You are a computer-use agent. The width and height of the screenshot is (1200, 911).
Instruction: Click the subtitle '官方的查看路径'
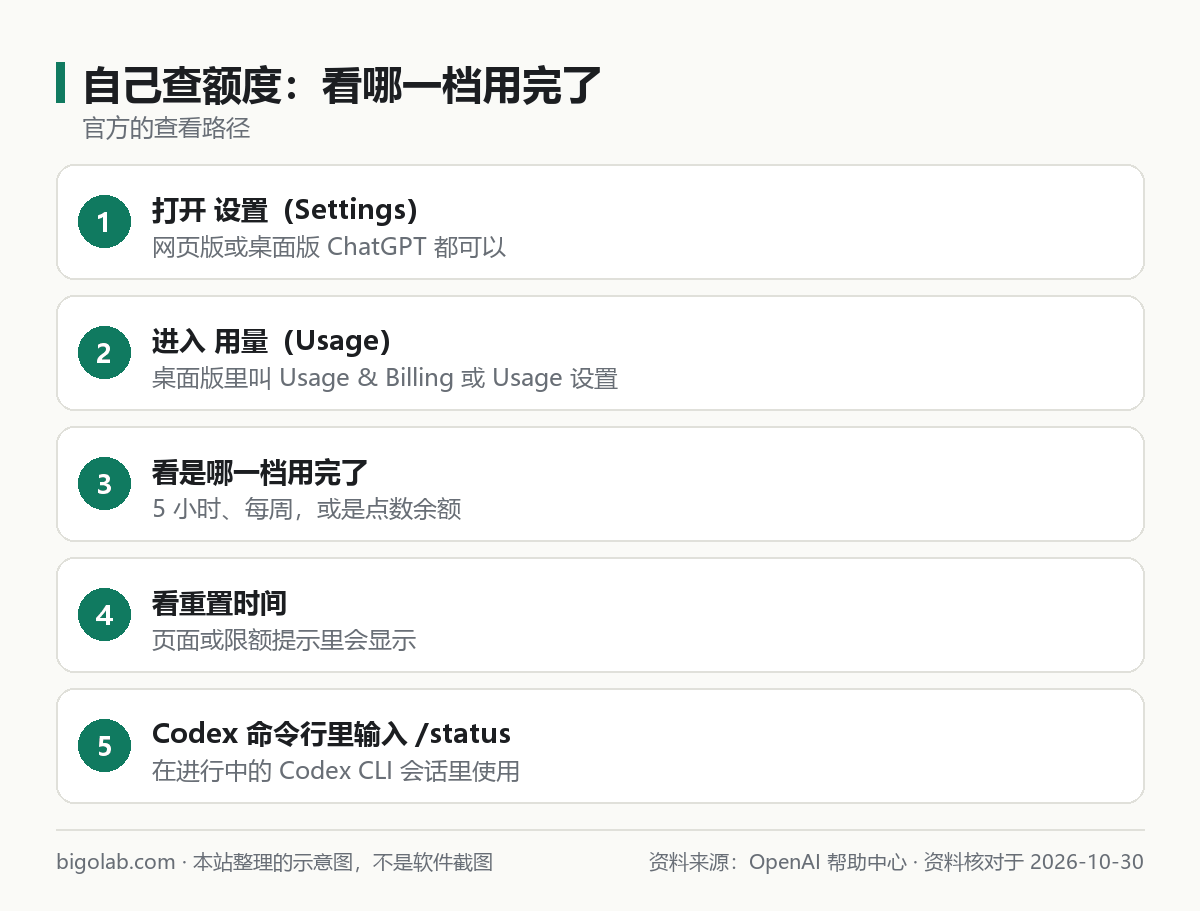click(166, 129)
